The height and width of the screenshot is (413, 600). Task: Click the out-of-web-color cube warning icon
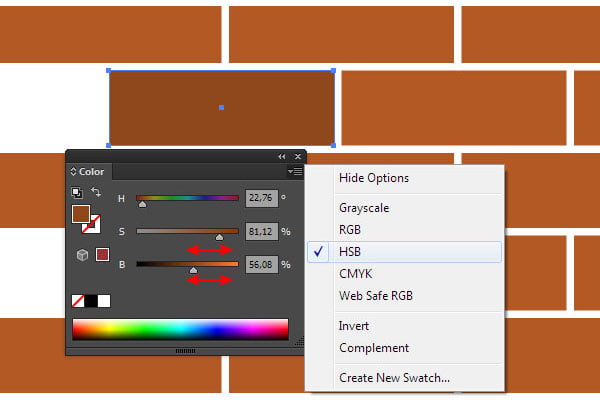coord(82,255)
